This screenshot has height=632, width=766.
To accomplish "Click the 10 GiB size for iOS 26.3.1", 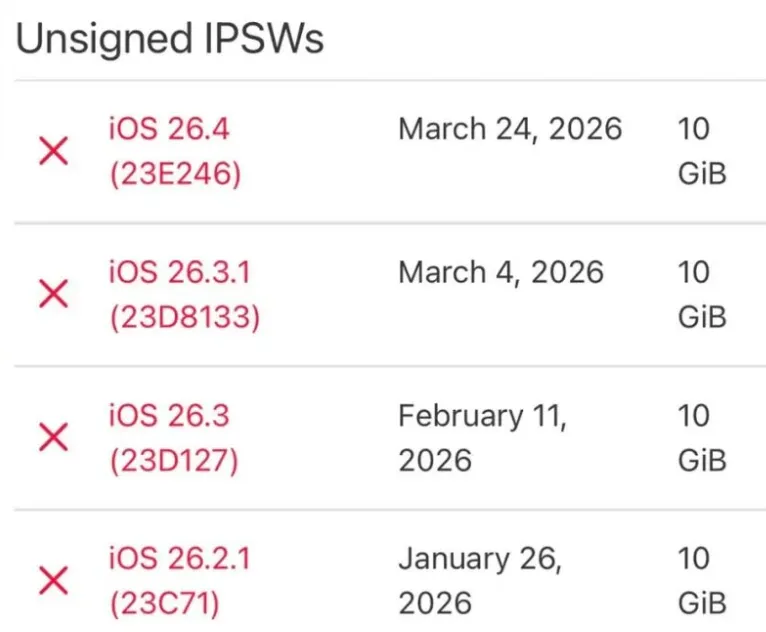I will (702, 294).
